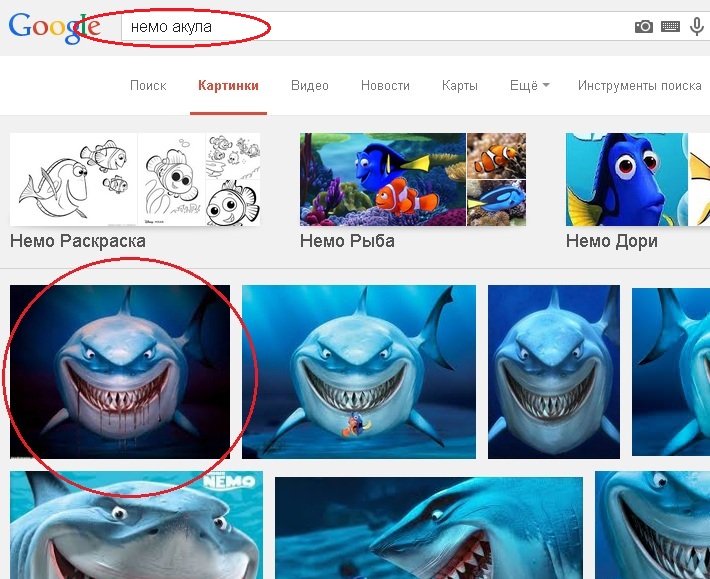Open the Видео tab
This screenshot has height=579, width=710.
tap(310, 86)
